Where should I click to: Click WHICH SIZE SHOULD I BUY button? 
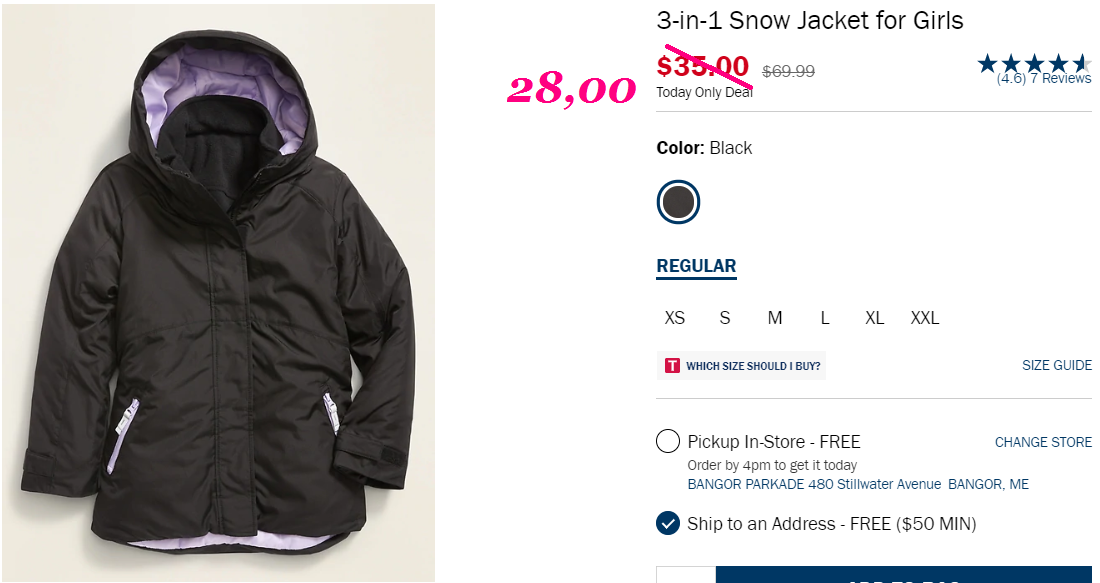click(742, 366)
